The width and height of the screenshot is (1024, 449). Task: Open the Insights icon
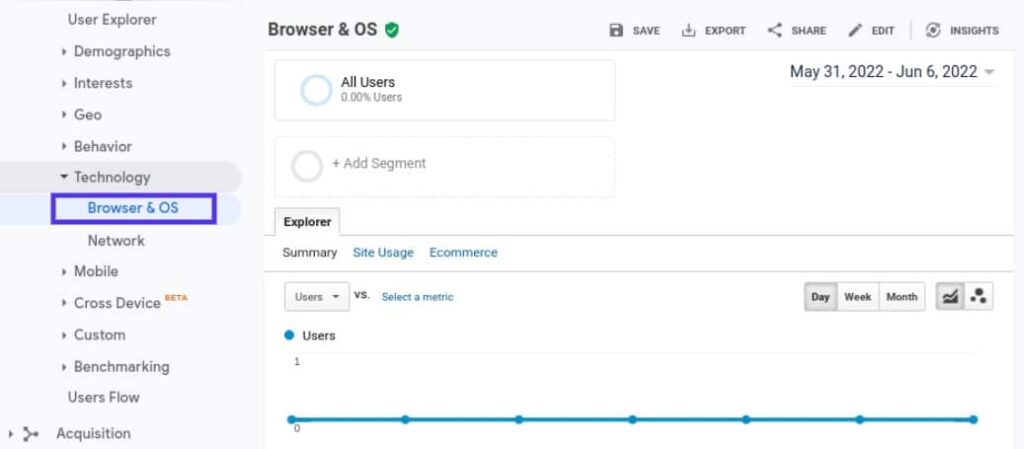tap(933, 31)
